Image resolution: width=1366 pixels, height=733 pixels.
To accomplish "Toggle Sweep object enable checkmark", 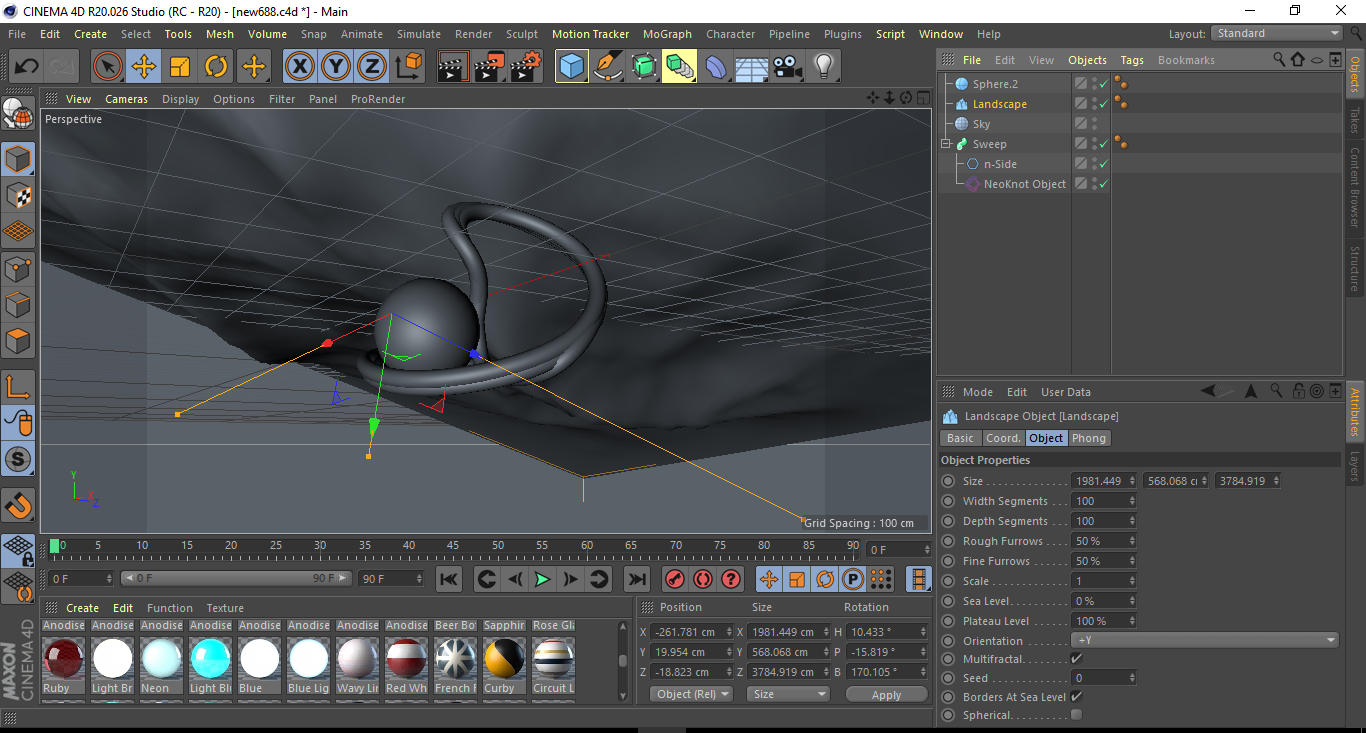I will 1104,144.
